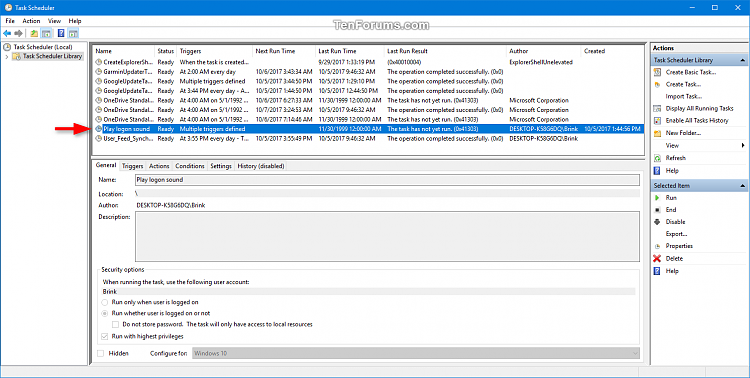750x378 pixels.
Task: Go back with the blue back arrow
Action: [7, 33]
